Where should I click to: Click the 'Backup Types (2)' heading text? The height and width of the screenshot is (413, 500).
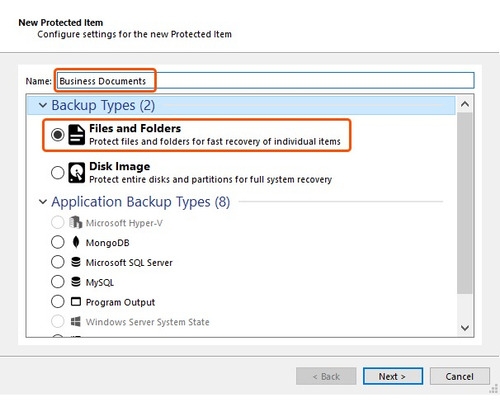click(x=103, y=105)
